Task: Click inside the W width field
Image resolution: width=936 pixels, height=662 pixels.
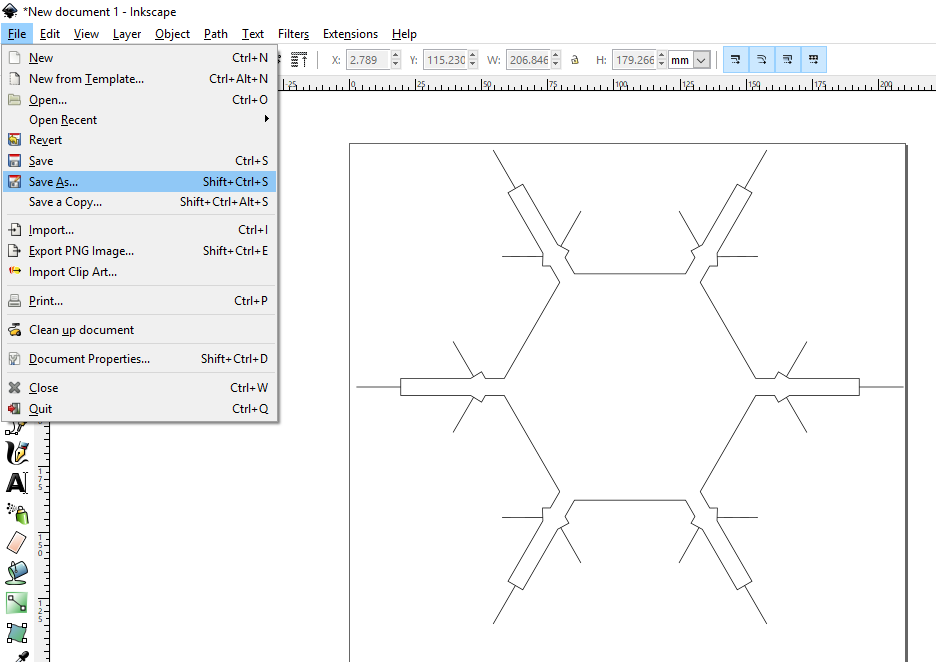Action: click(528, 59)
